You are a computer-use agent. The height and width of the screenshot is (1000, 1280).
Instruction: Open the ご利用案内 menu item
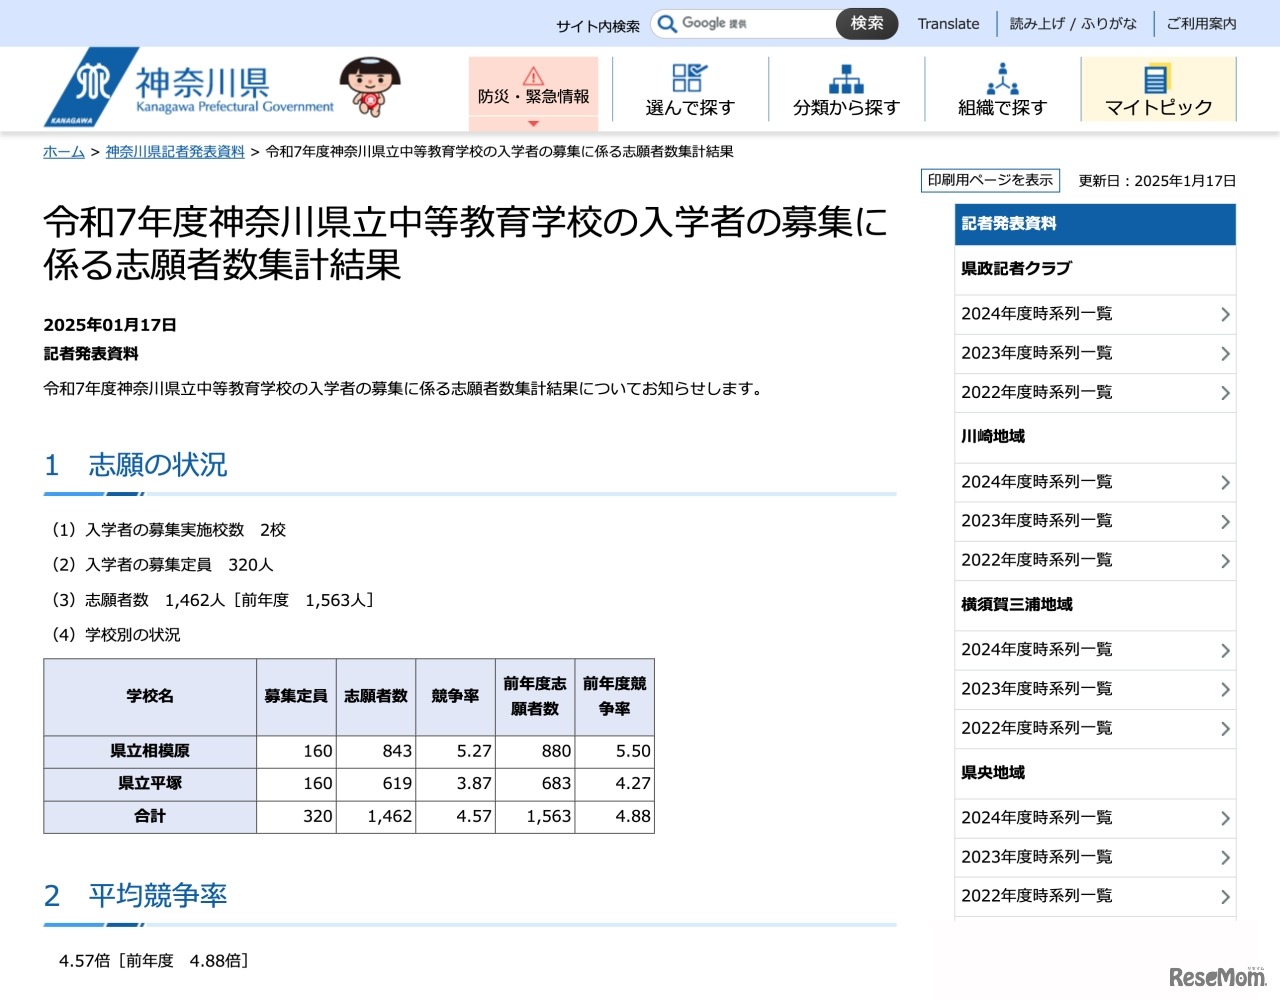(1201, 24)
